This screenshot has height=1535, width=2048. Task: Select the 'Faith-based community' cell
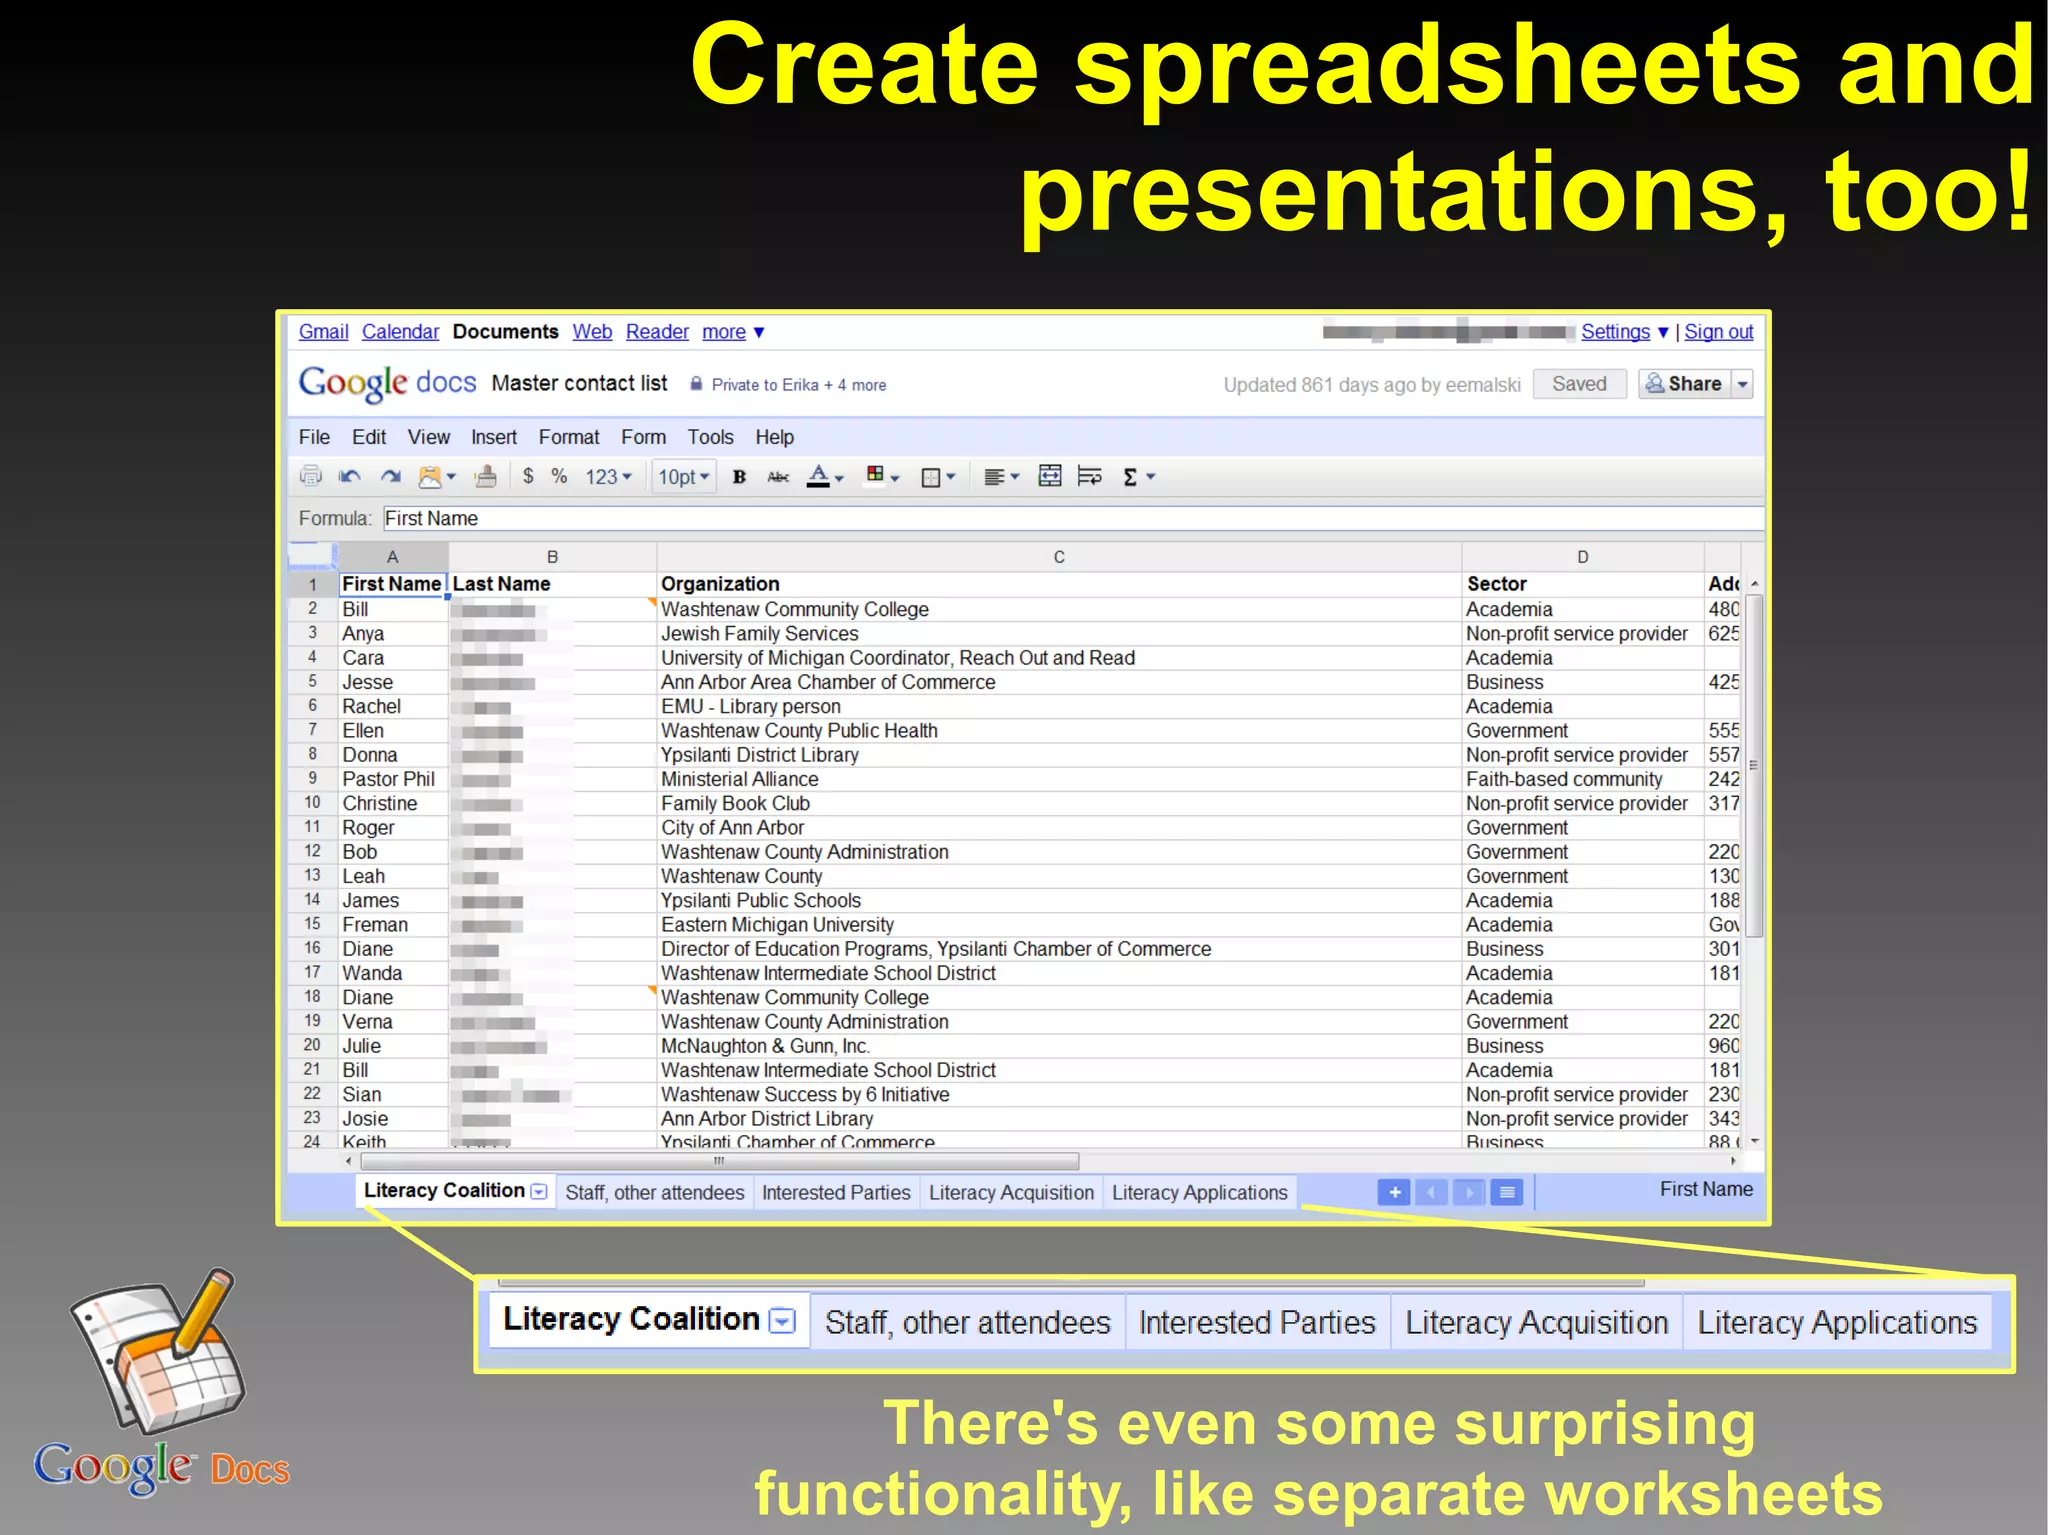[x=1582, y=779]
